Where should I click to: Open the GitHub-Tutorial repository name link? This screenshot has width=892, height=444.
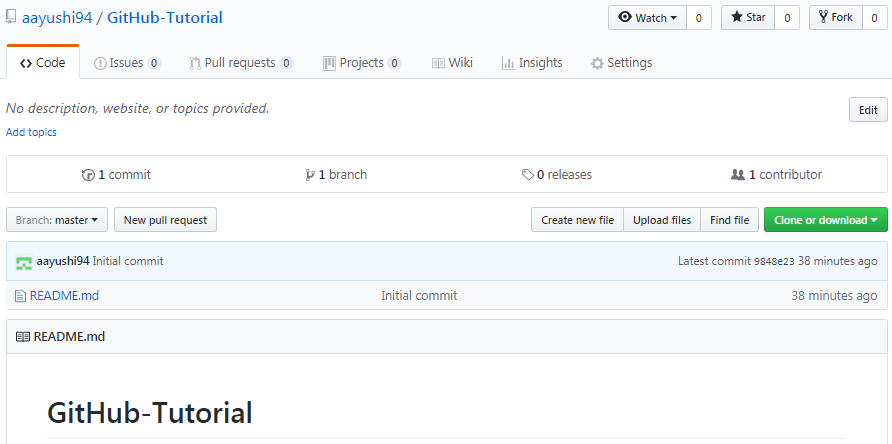pyautogui.click(x=165, y=18)
